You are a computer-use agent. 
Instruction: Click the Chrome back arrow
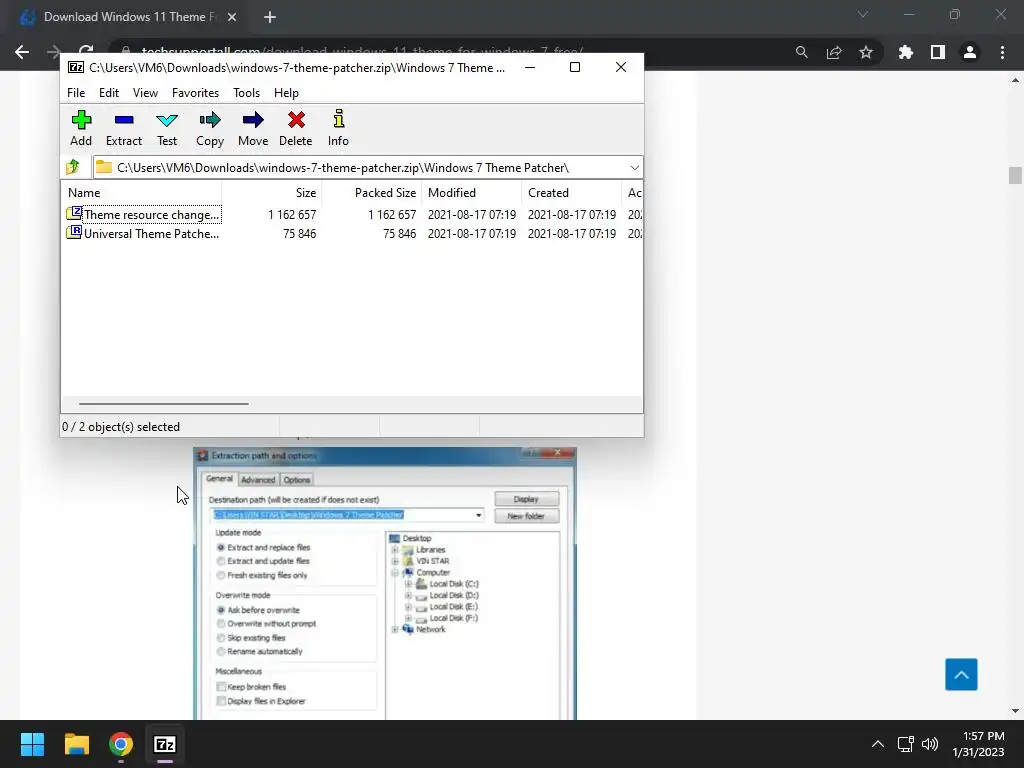pyautogui.click(x=22, y=52)
